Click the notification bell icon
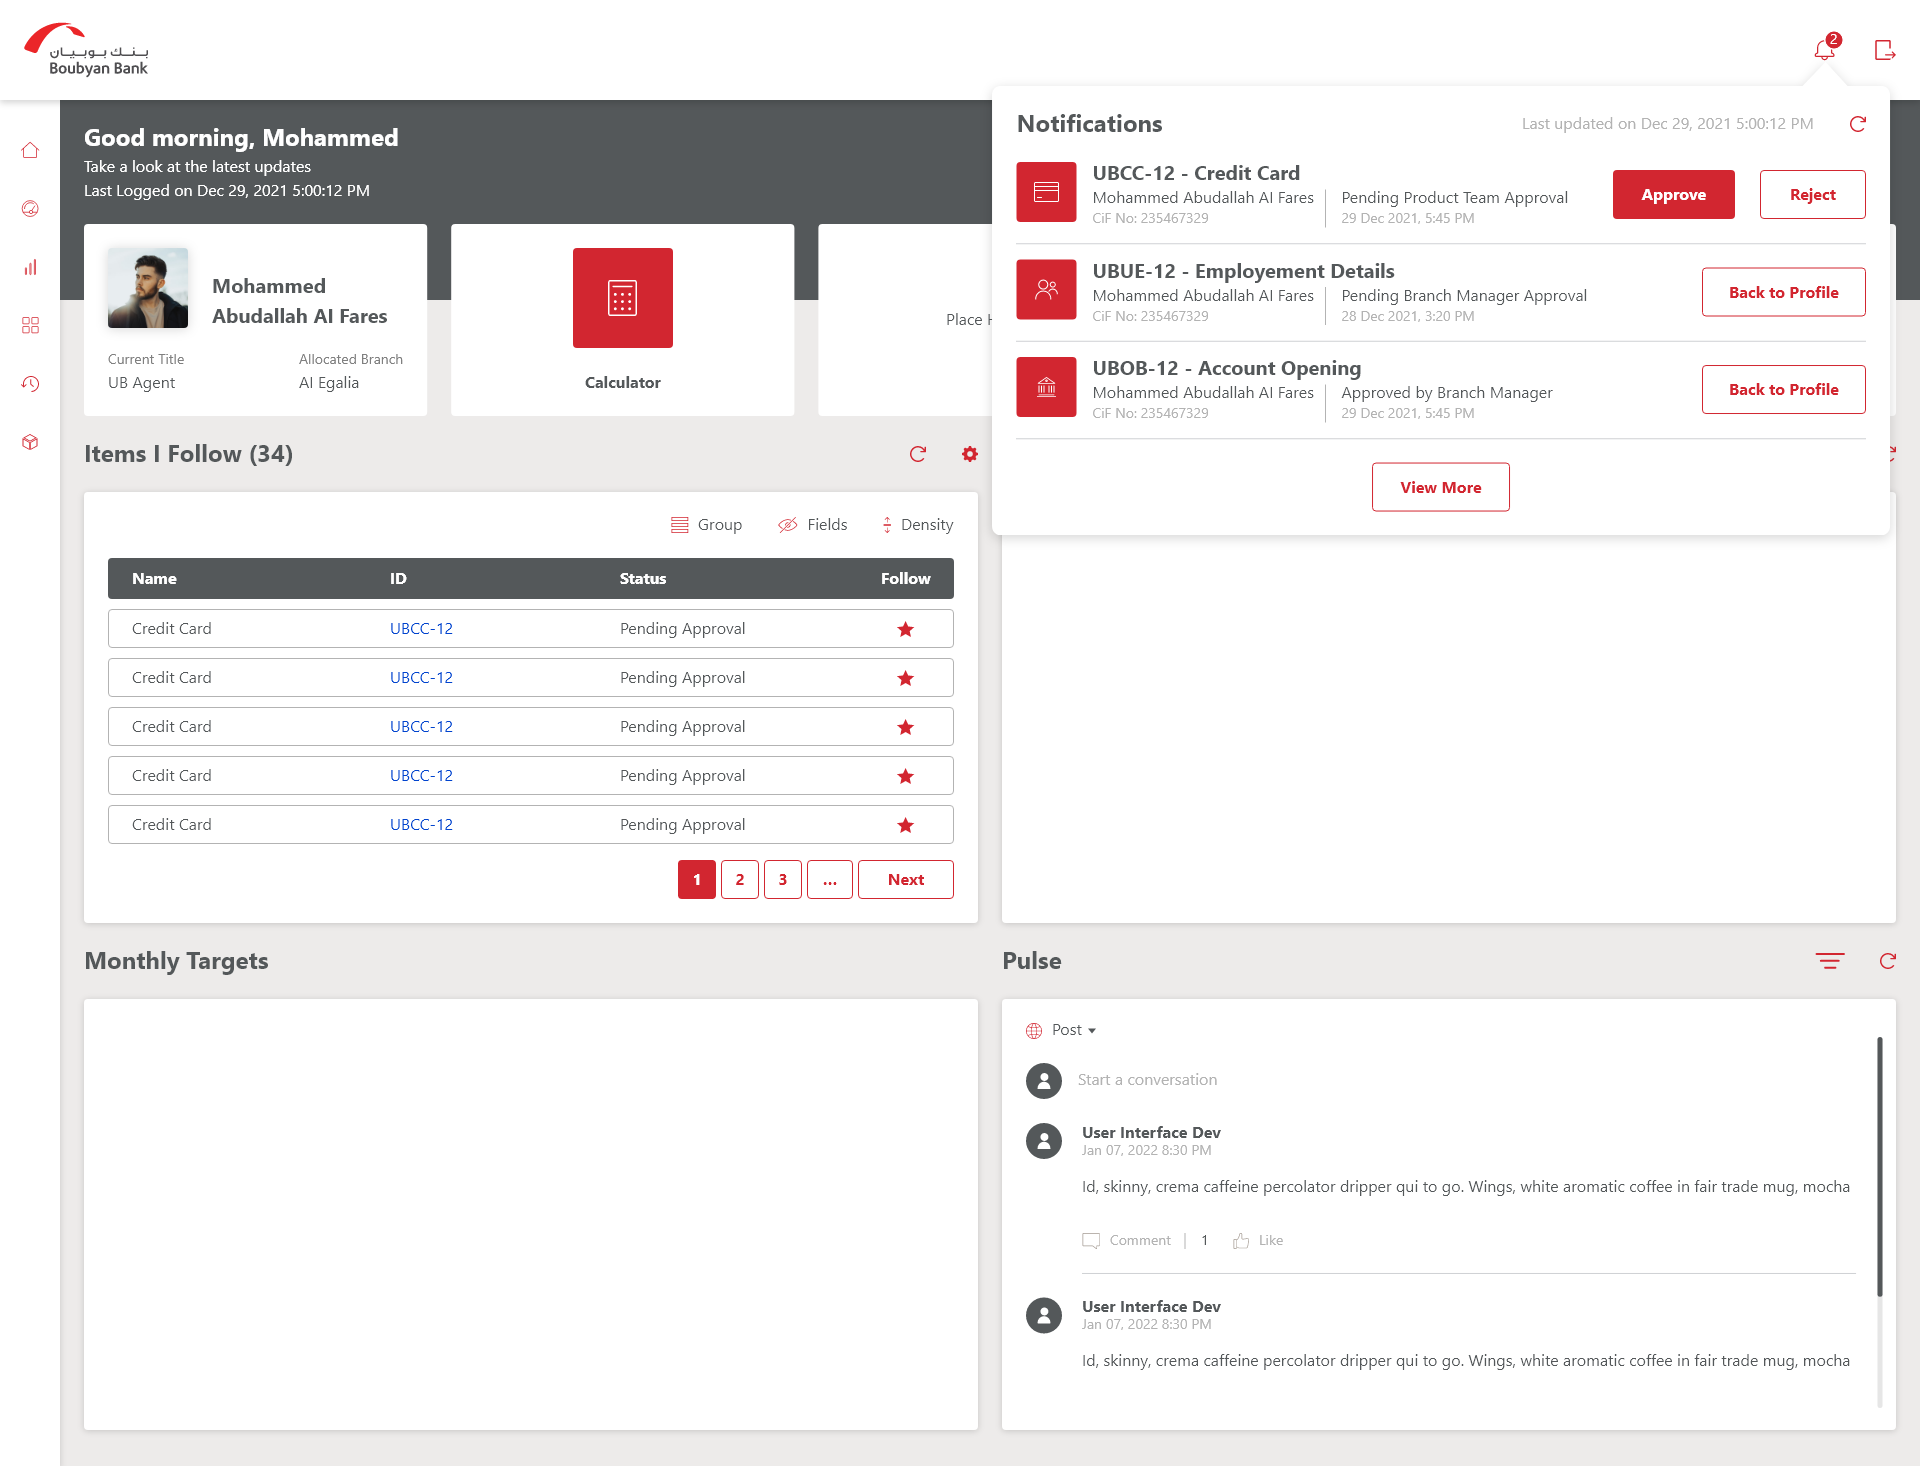The height and width of the screenshot is (1466, 1920). 1823,50
